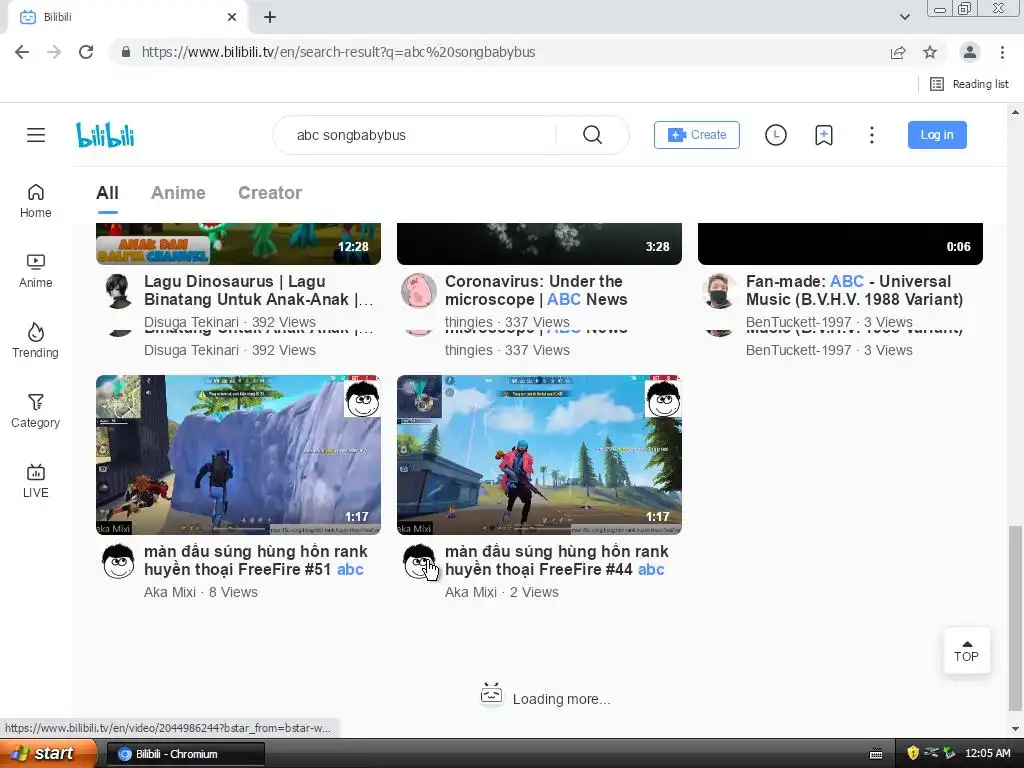1024x768 pixels.
Task: Jump back with the TOP button
Action: [x=967, y=650]
